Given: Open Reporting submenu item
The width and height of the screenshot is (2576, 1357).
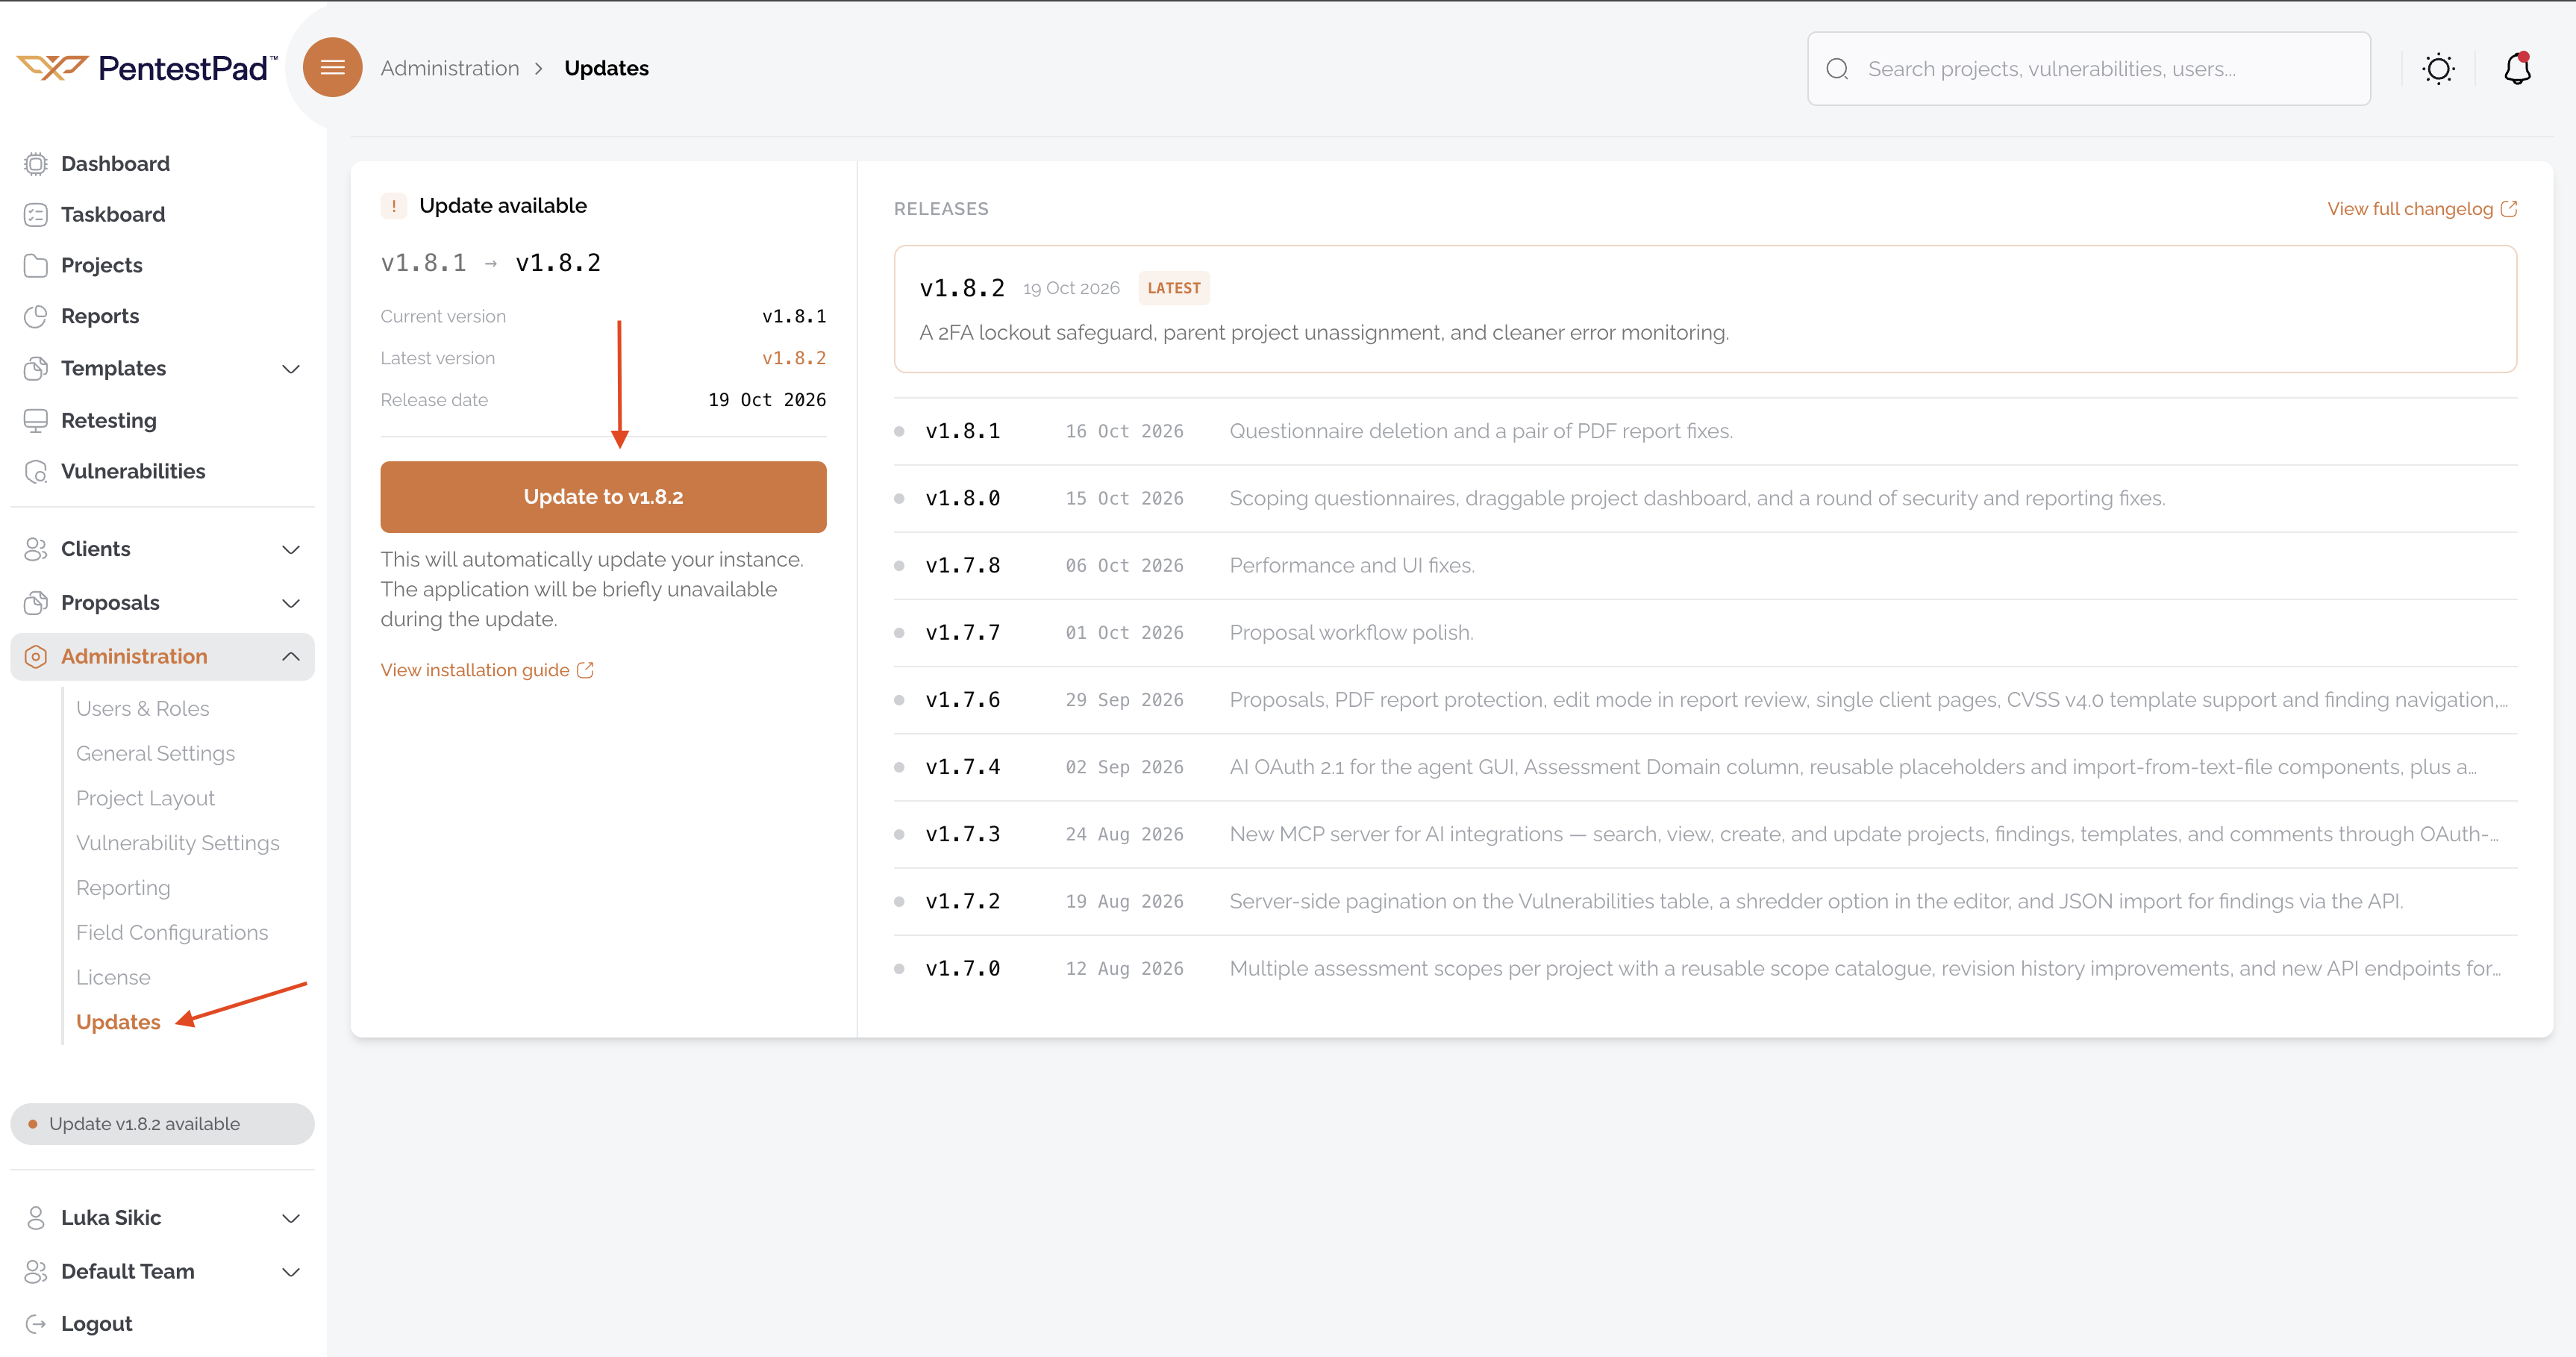Looking at the screenshot, I should point(123,888).
